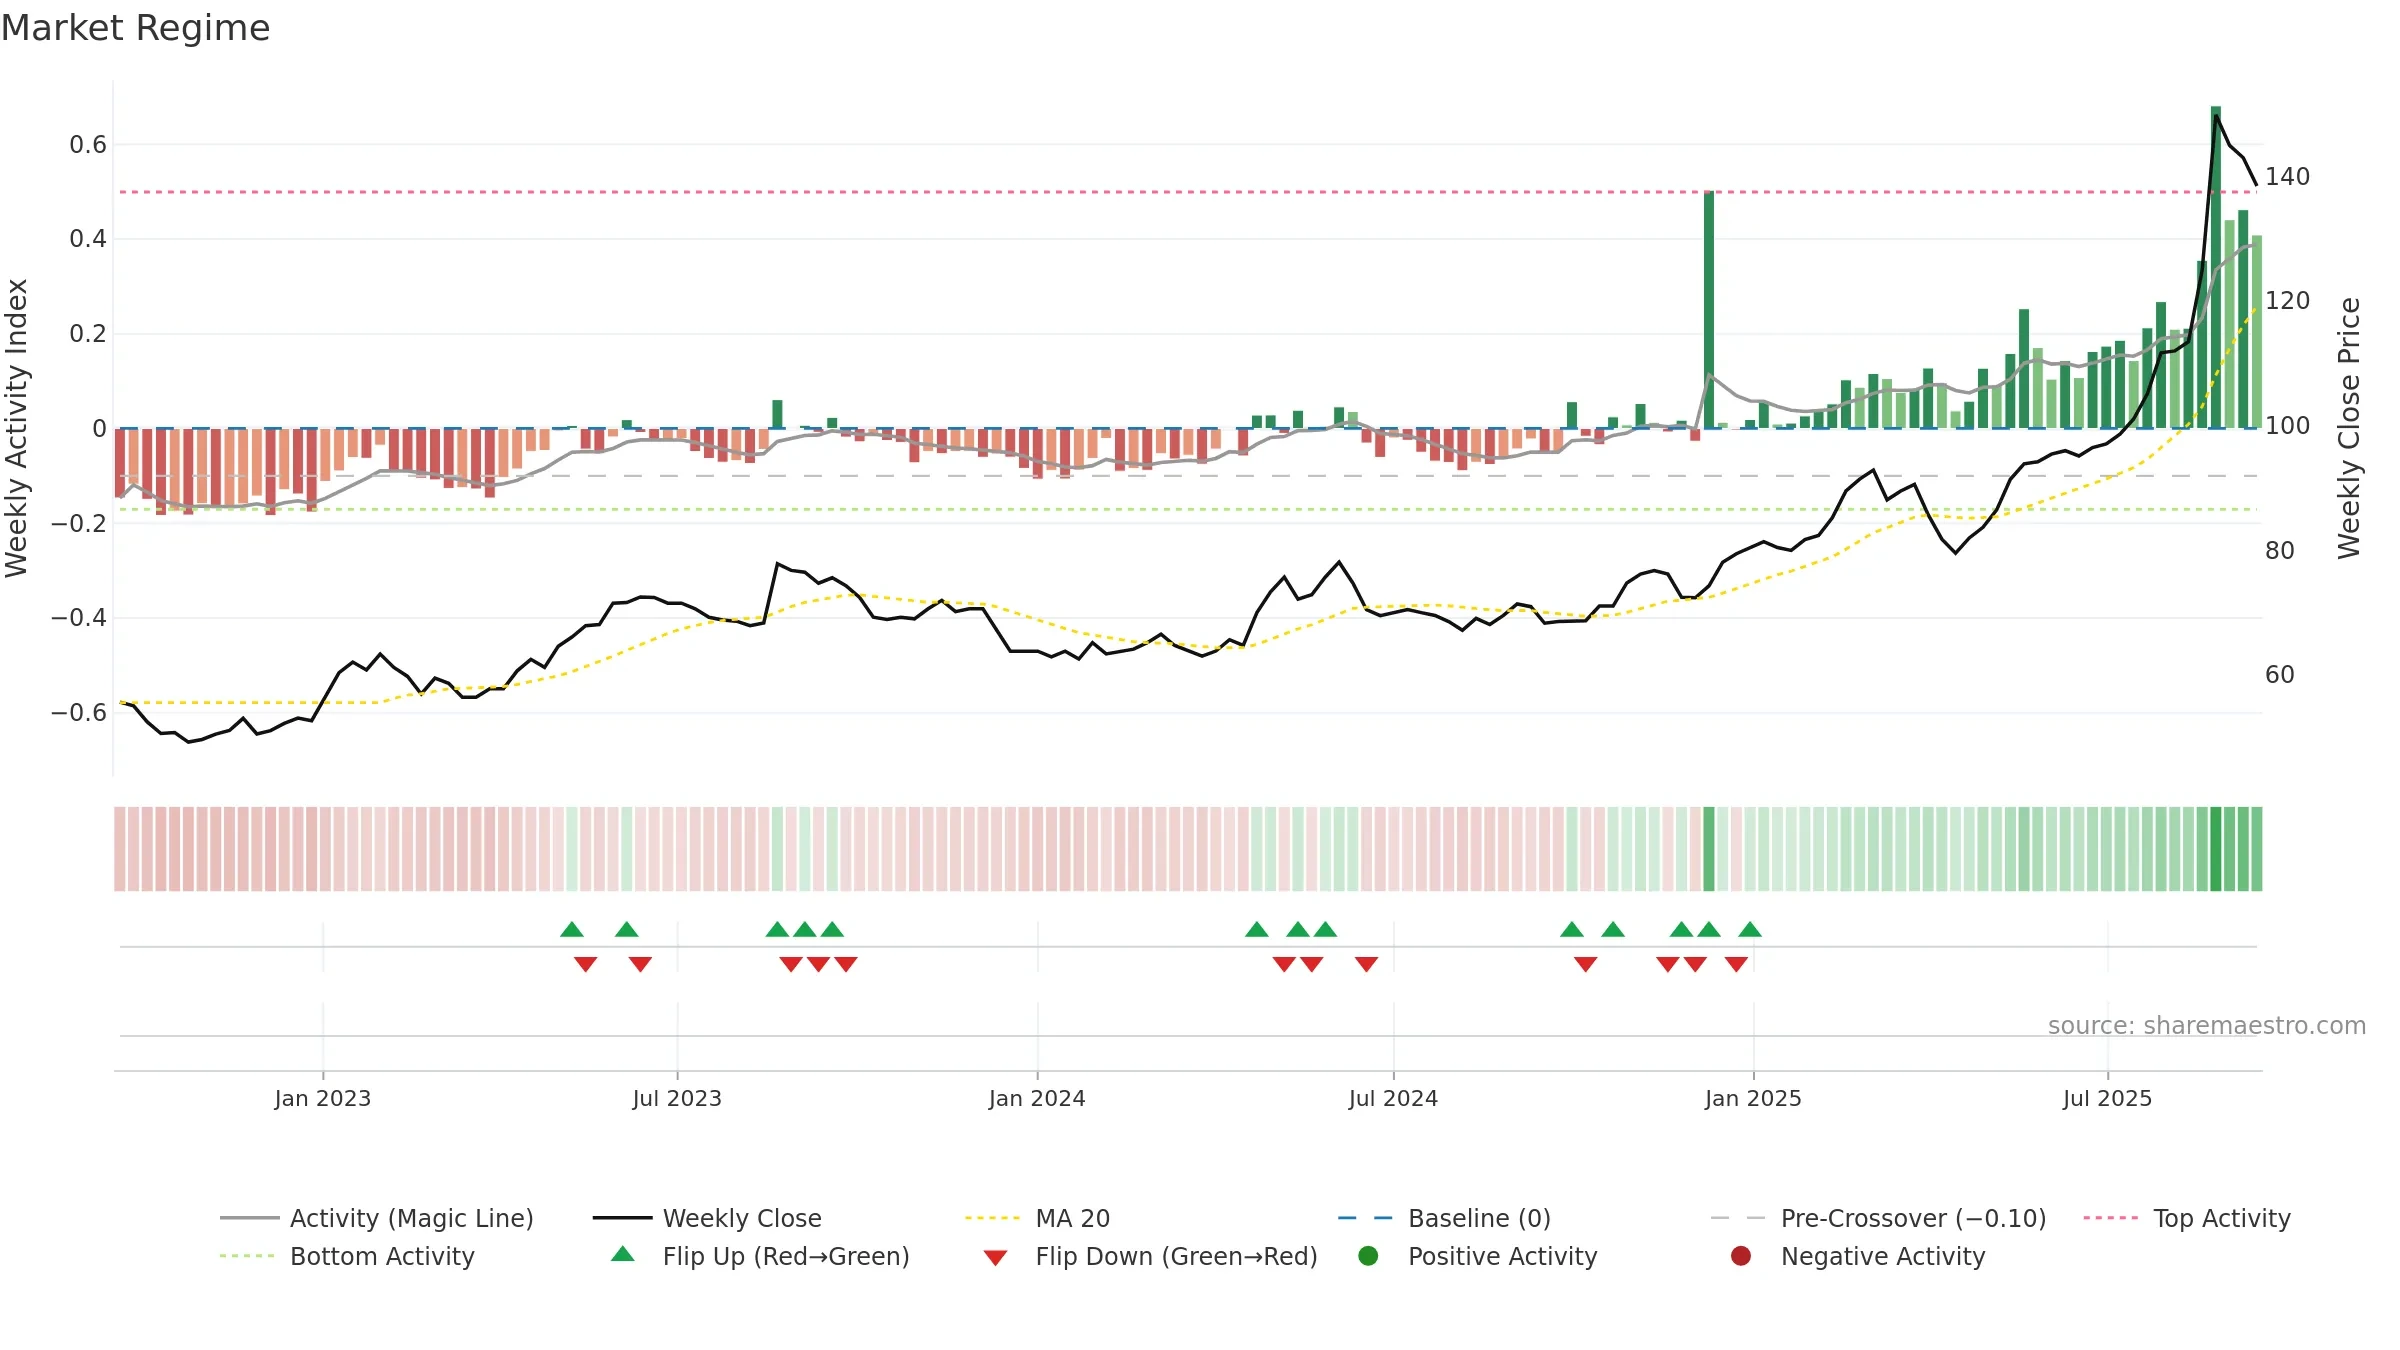Click the Jul 2025 axis label

[x=2107, y=1098]
